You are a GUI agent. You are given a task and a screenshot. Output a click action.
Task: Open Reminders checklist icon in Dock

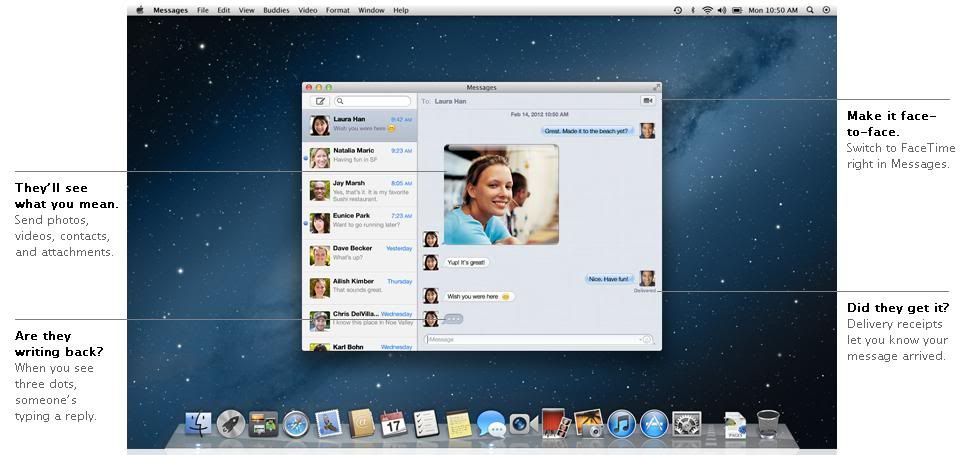pyautogui.click(x=426, y=424)
